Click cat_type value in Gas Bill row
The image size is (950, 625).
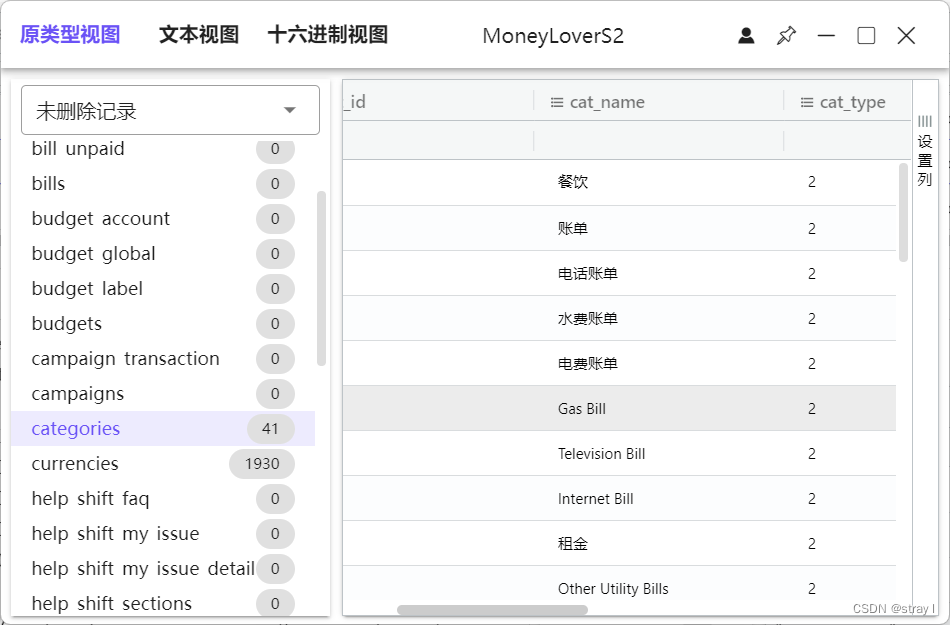811,409
